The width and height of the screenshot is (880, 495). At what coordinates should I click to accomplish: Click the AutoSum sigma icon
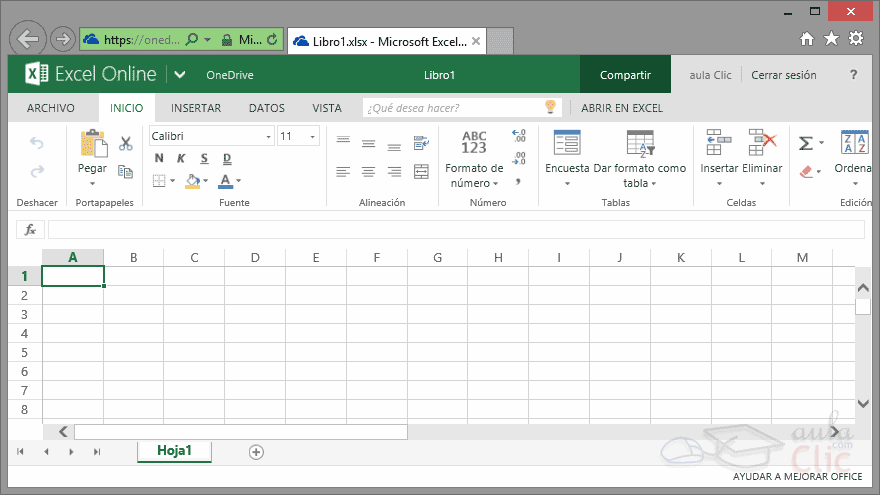[x=805, y=143]
